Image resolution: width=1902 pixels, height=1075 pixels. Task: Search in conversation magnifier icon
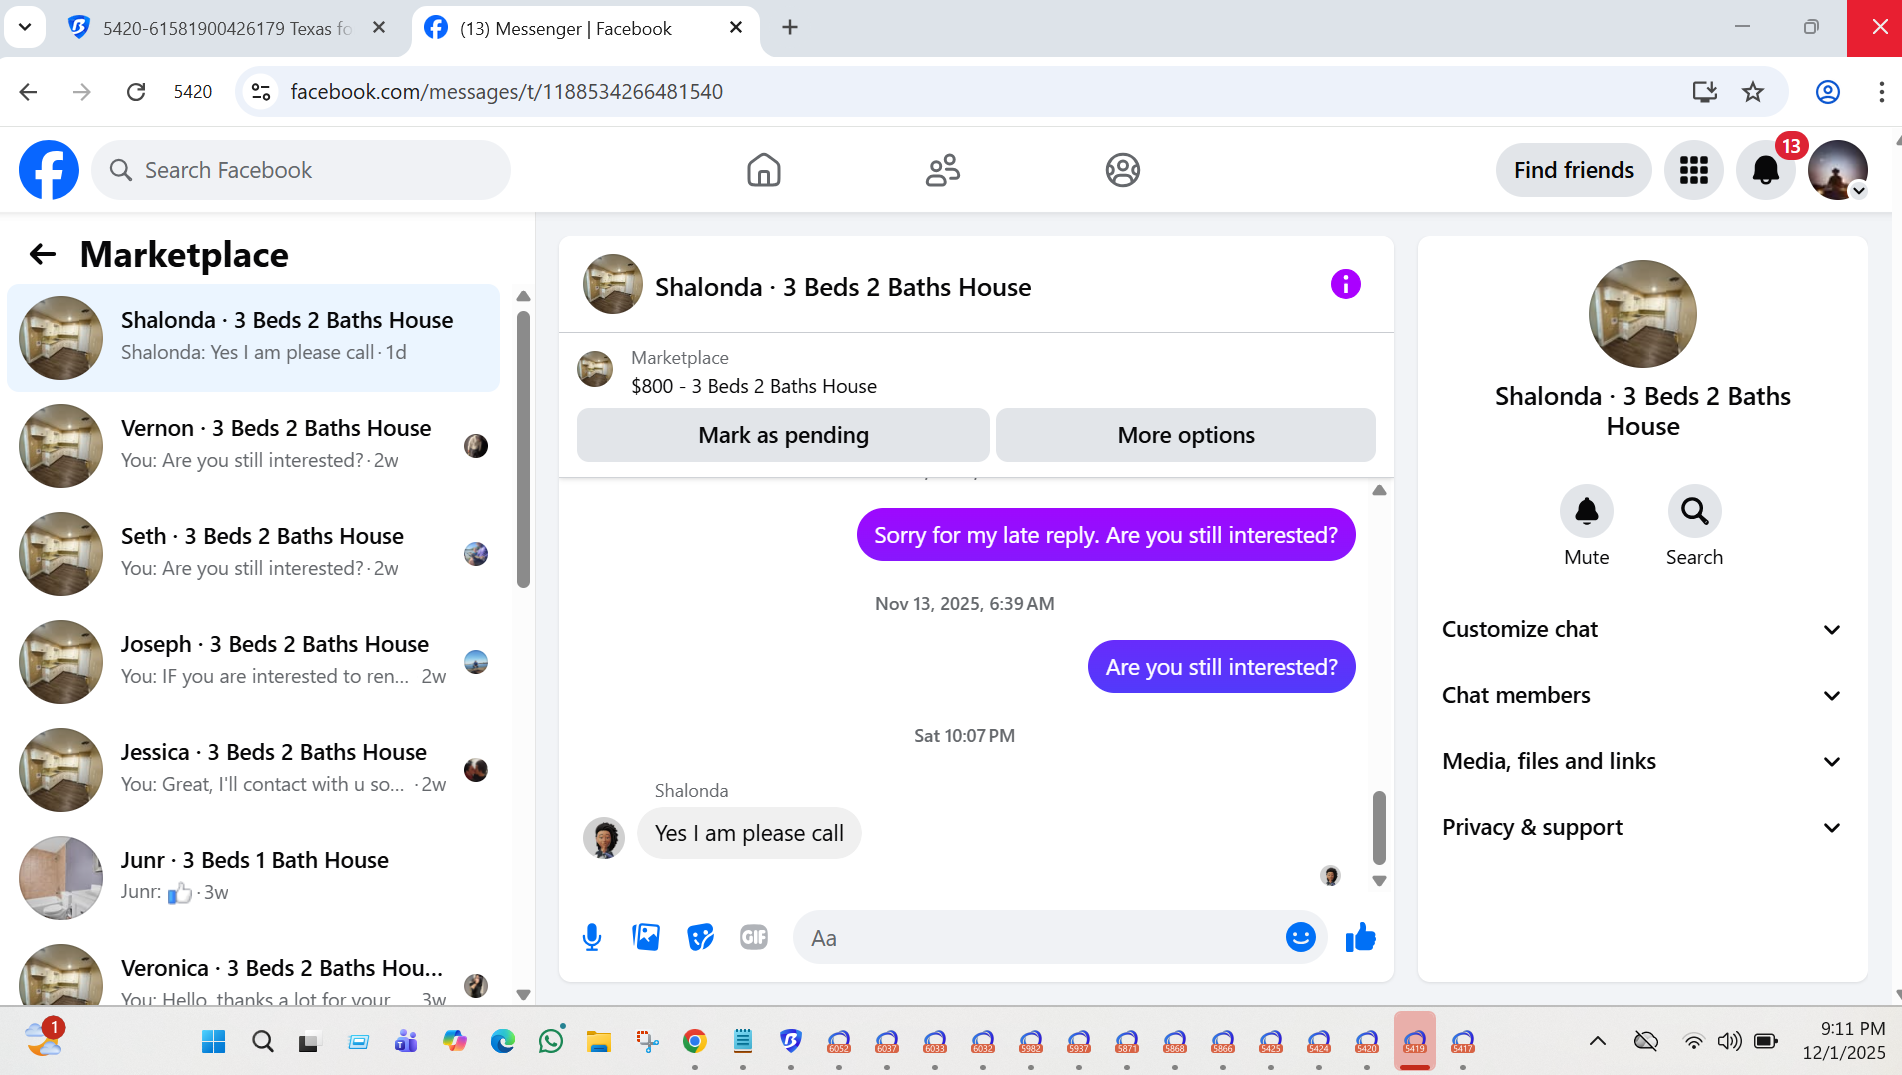(1694, 511)
